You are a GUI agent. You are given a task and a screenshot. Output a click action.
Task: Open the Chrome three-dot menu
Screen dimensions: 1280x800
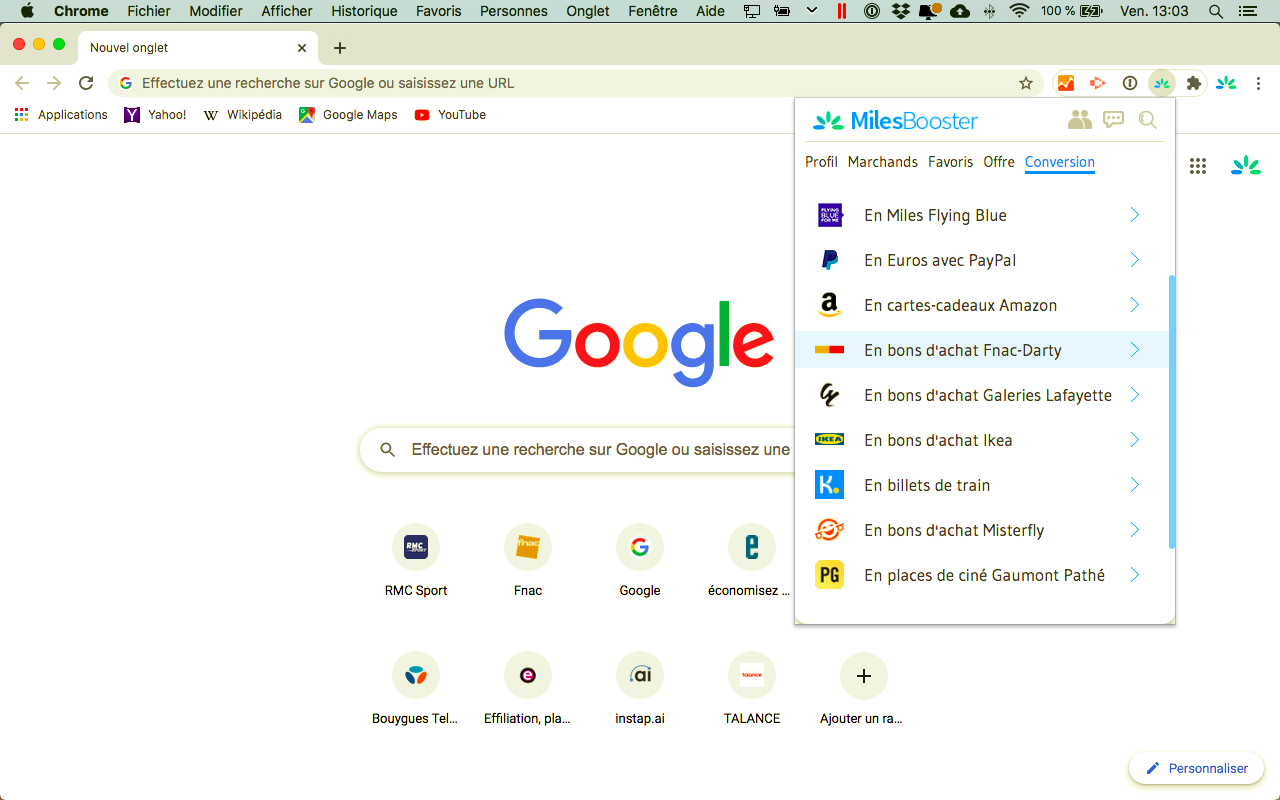(1259, 83)
